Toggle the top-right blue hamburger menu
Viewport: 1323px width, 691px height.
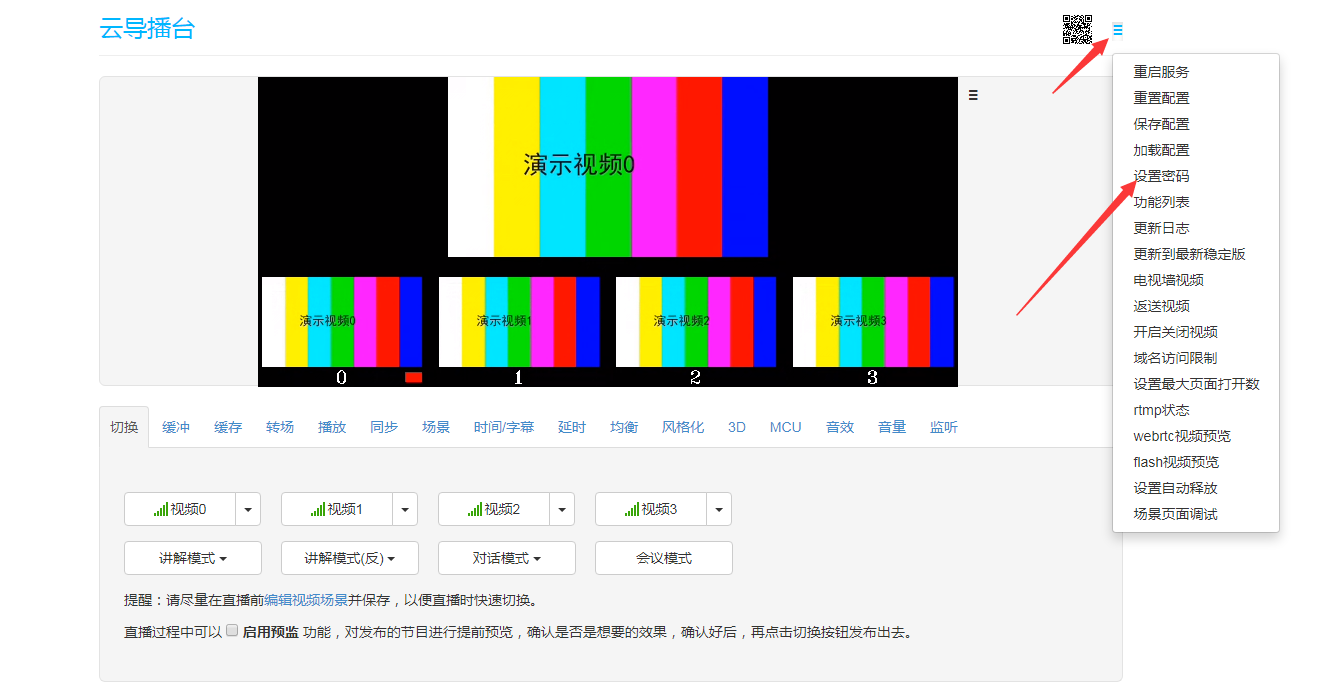coord(1117,30)
